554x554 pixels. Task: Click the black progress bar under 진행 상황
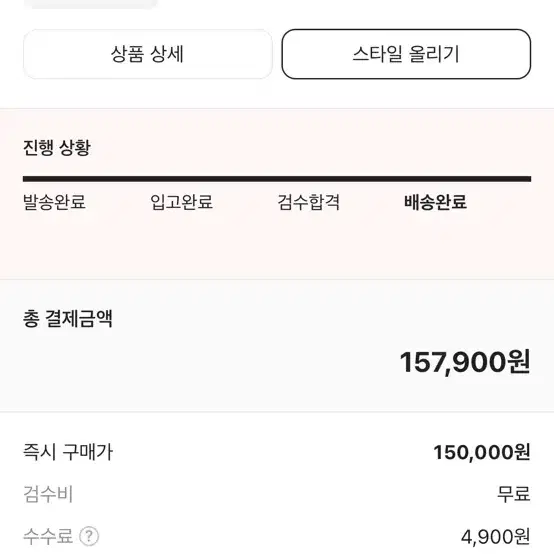[277, 179]
